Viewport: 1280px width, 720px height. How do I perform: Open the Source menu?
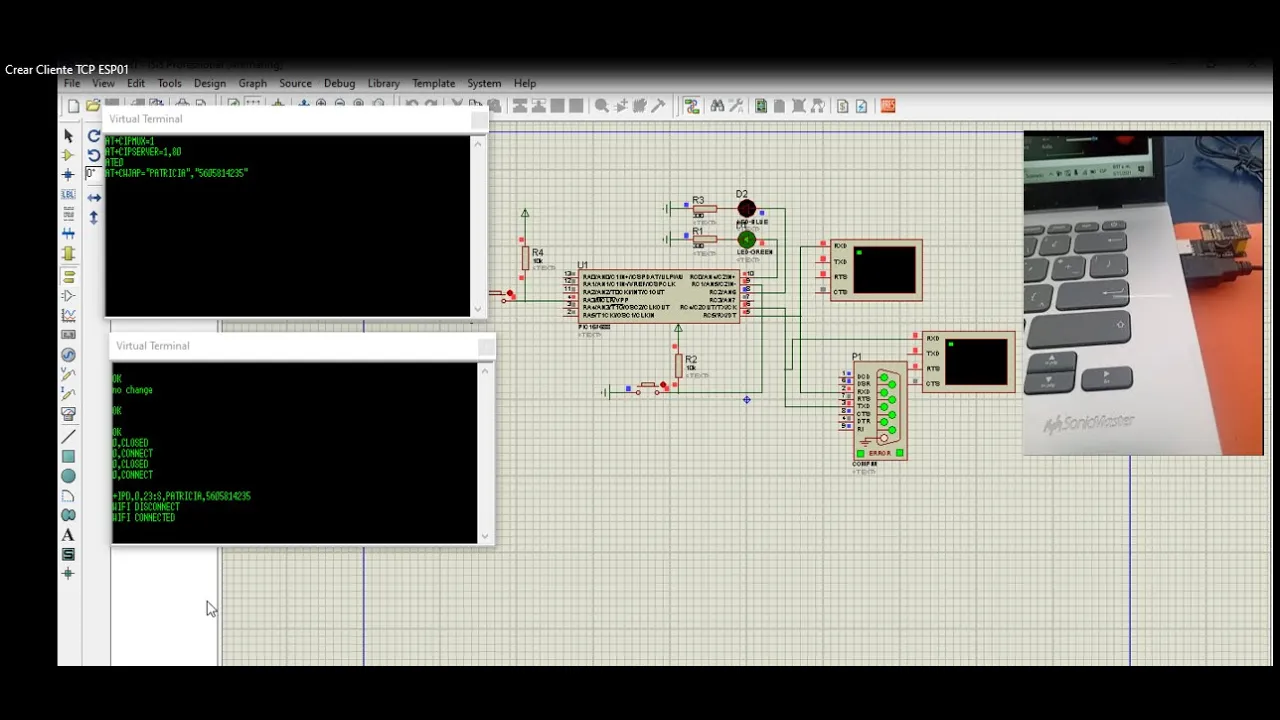pyautogui.click(x=296, y=83)
